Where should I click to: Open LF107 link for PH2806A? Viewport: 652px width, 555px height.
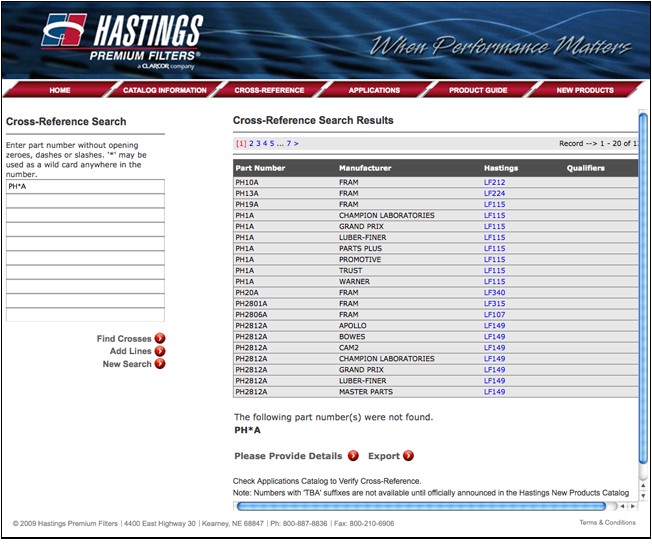pos(494,315)
